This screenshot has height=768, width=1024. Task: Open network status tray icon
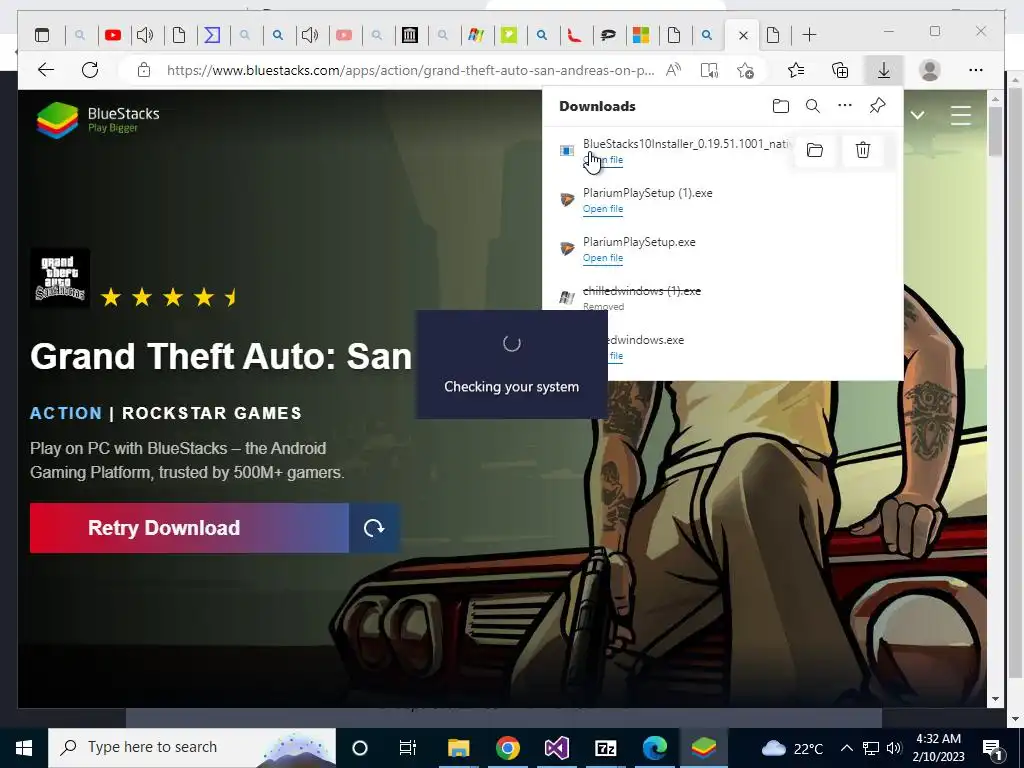pyautogui.click(x=871, y=748)
